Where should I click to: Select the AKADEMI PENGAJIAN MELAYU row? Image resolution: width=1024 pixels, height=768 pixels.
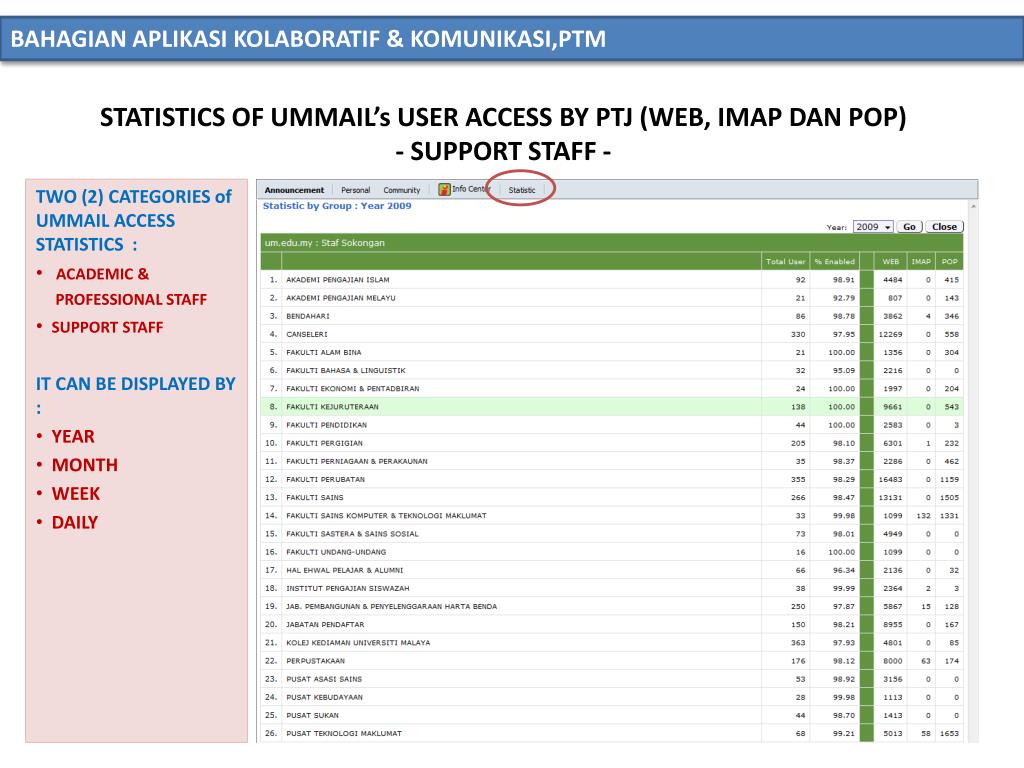(611, 298)
